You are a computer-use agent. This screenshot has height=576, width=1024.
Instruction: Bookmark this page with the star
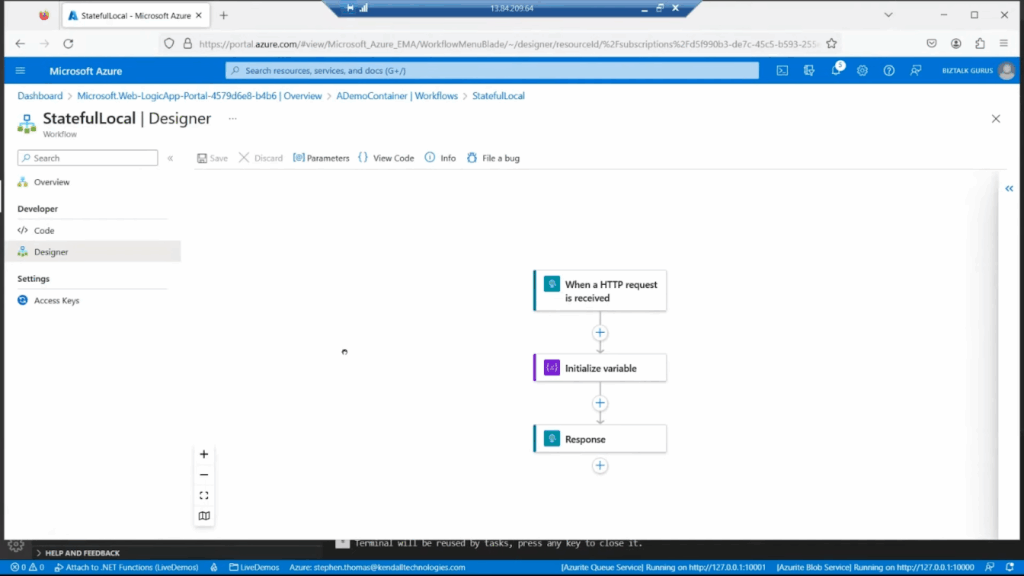click(831, 44)
